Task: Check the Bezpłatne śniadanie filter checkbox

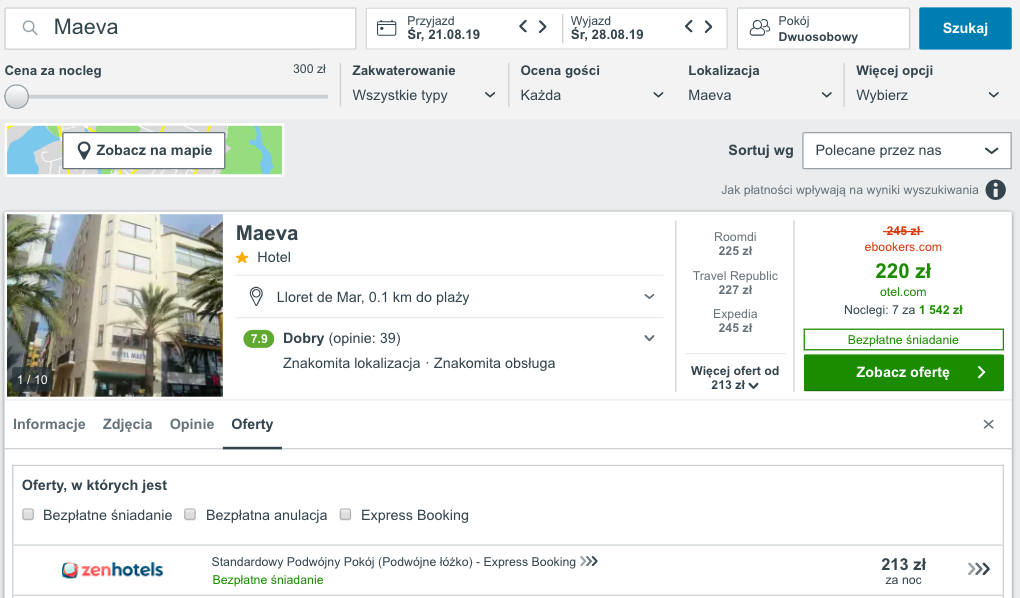Action: [28, 514]
